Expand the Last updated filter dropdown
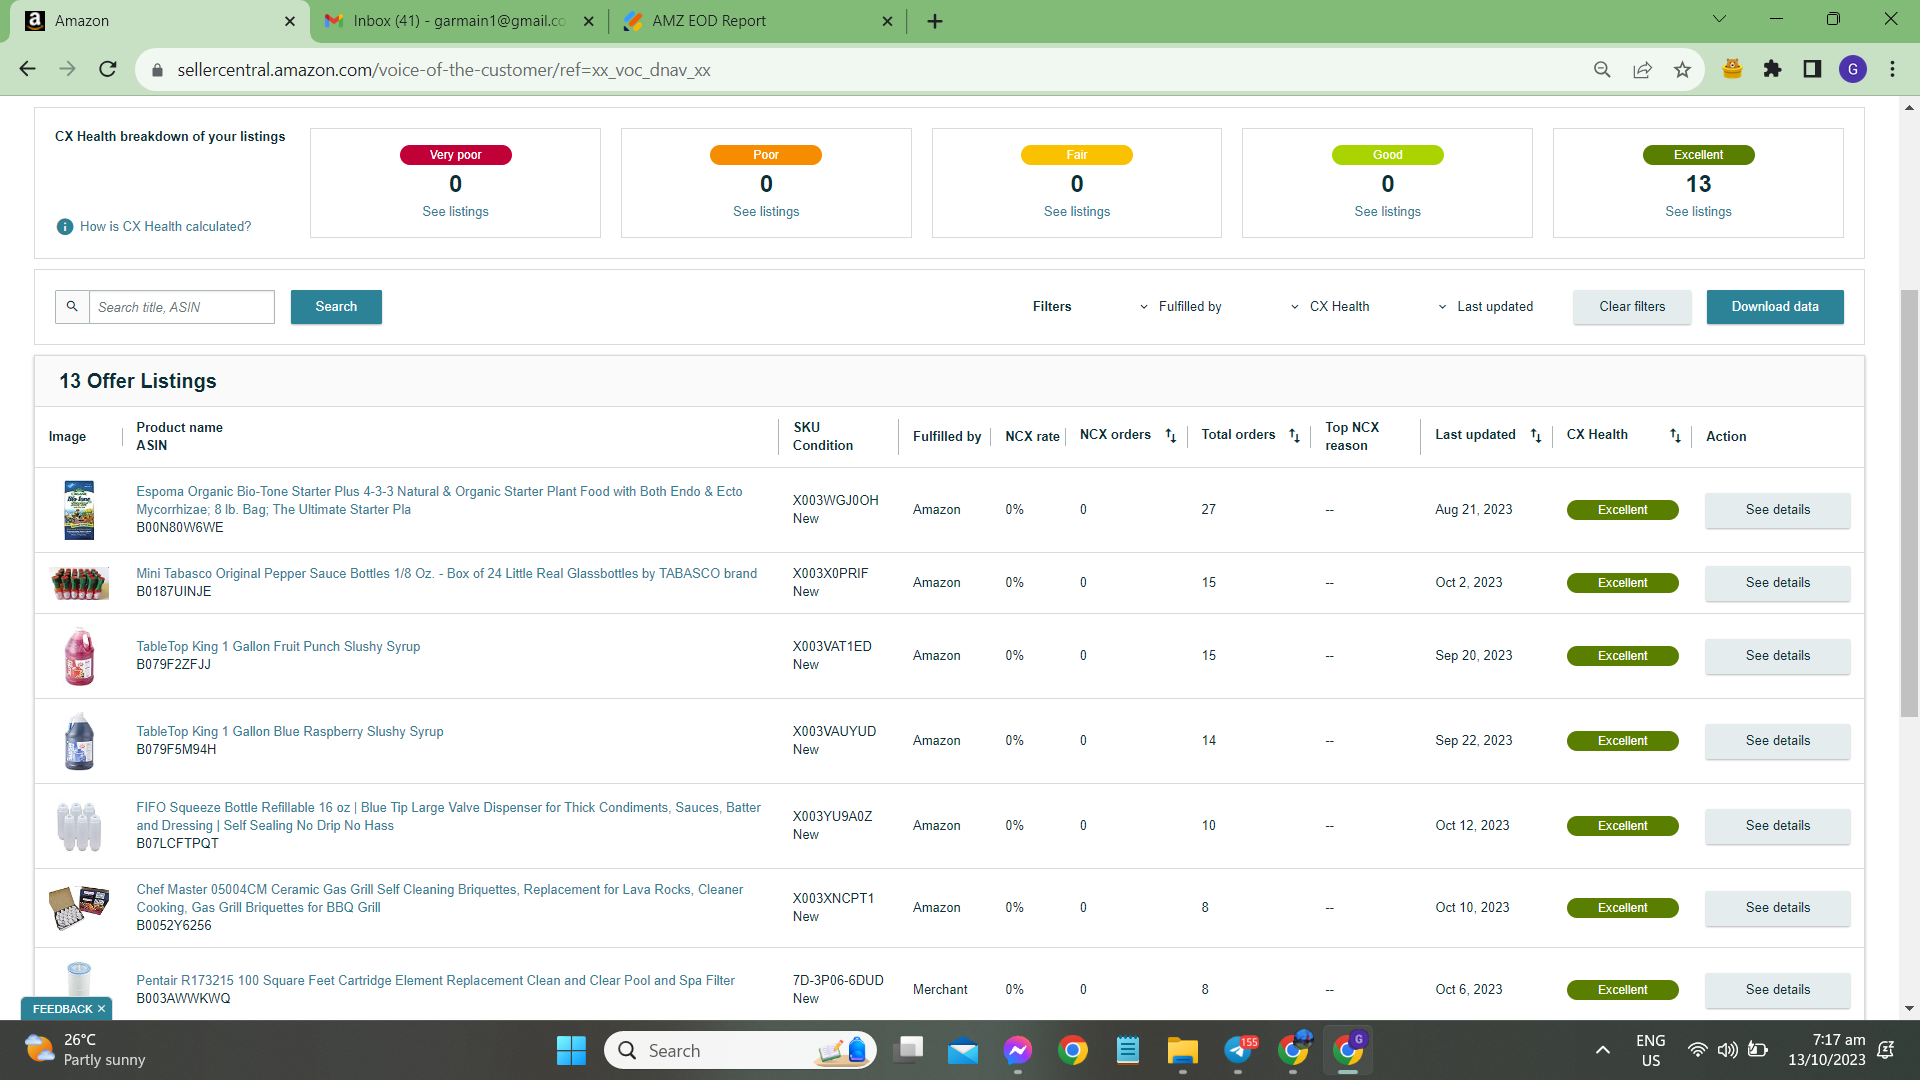 tap(1485, 307)
